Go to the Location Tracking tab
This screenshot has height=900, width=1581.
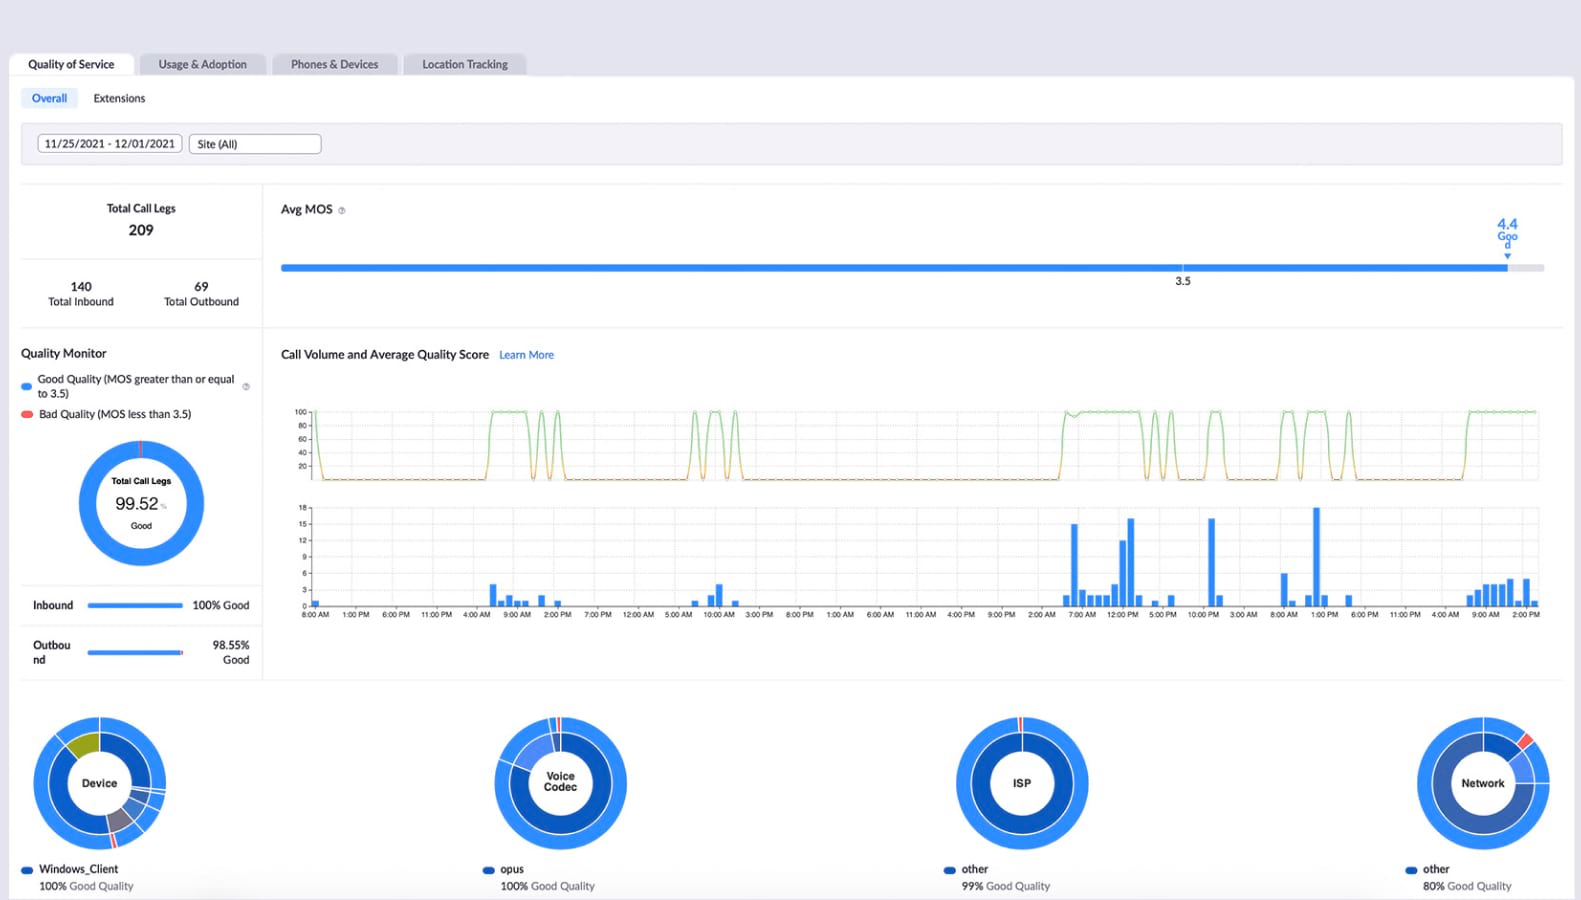[464, 64]
